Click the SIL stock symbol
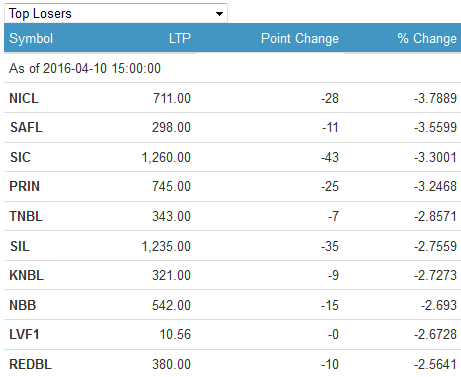The image size is (461, 377). [x=20, y=246]
